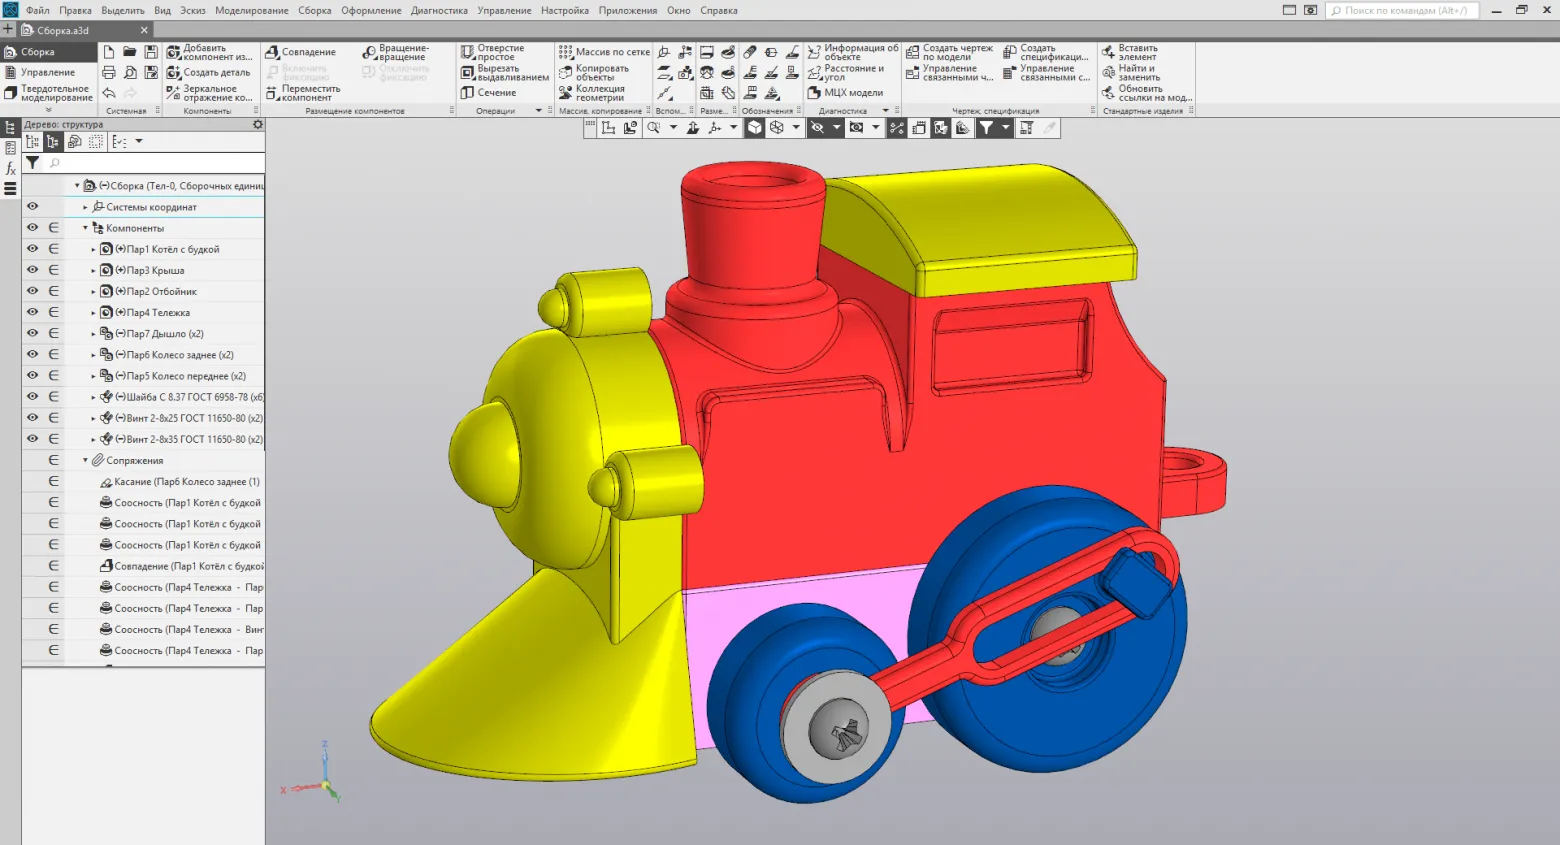Screen dimensions: 1560x845
Task: Open Информация об объекте diagnostic
Action: pos(853,52)
